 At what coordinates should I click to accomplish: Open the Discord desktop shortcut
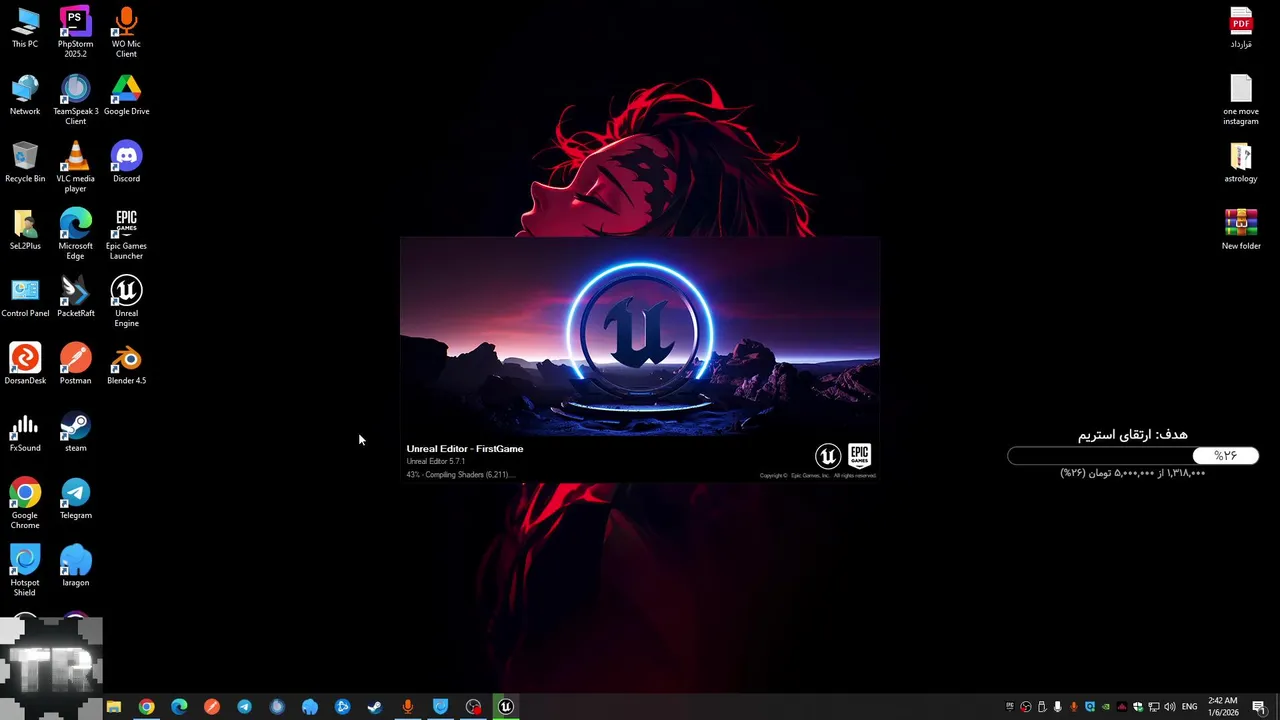tap(126, 162)
